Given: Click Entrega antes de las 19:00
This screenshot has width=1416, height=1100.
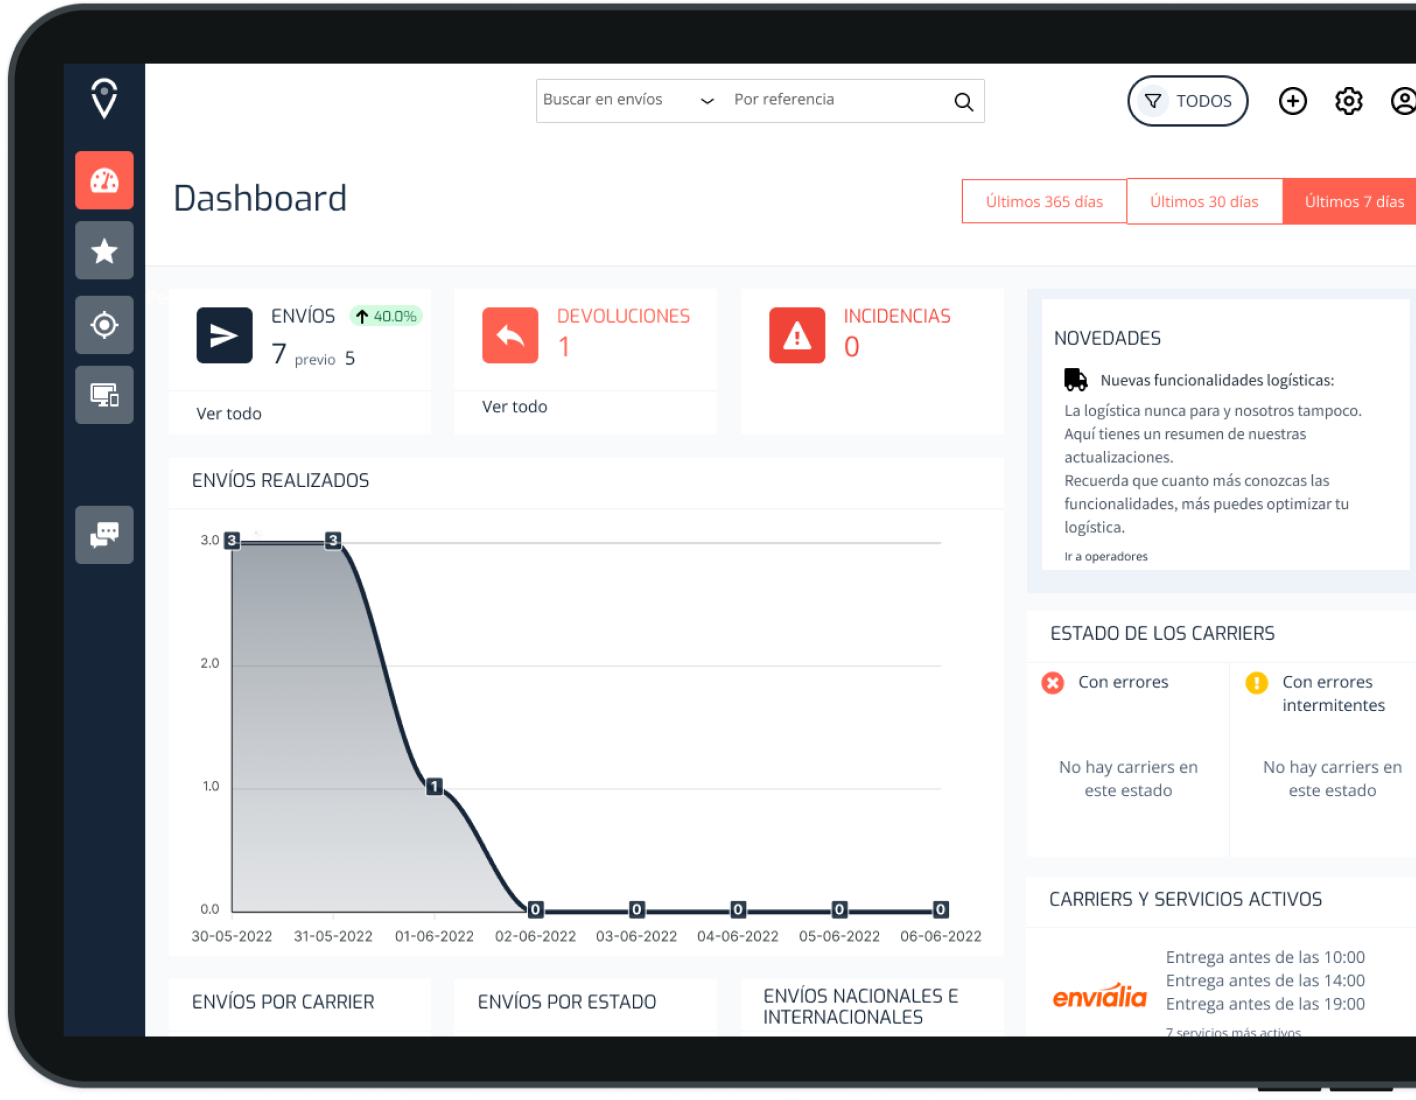Looking at the screenshot, I should coord(1265,1004).
